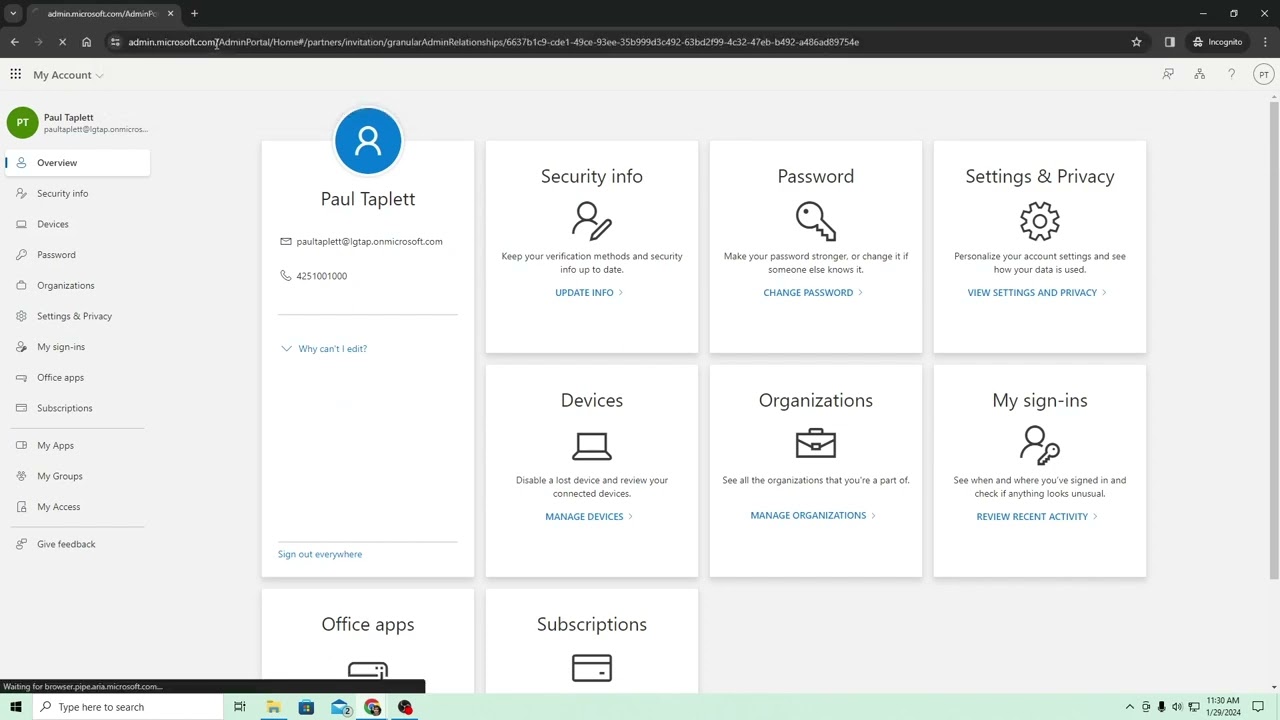View site information icon in address bar
1280x720 pixels.
click(116, 42)
